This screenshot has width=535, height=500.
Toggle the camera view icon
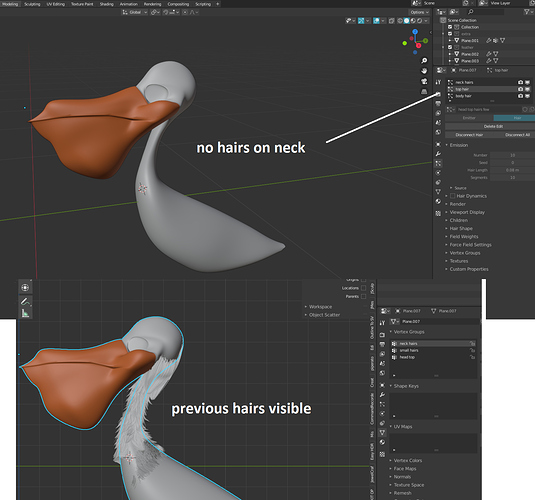(424, 81)
